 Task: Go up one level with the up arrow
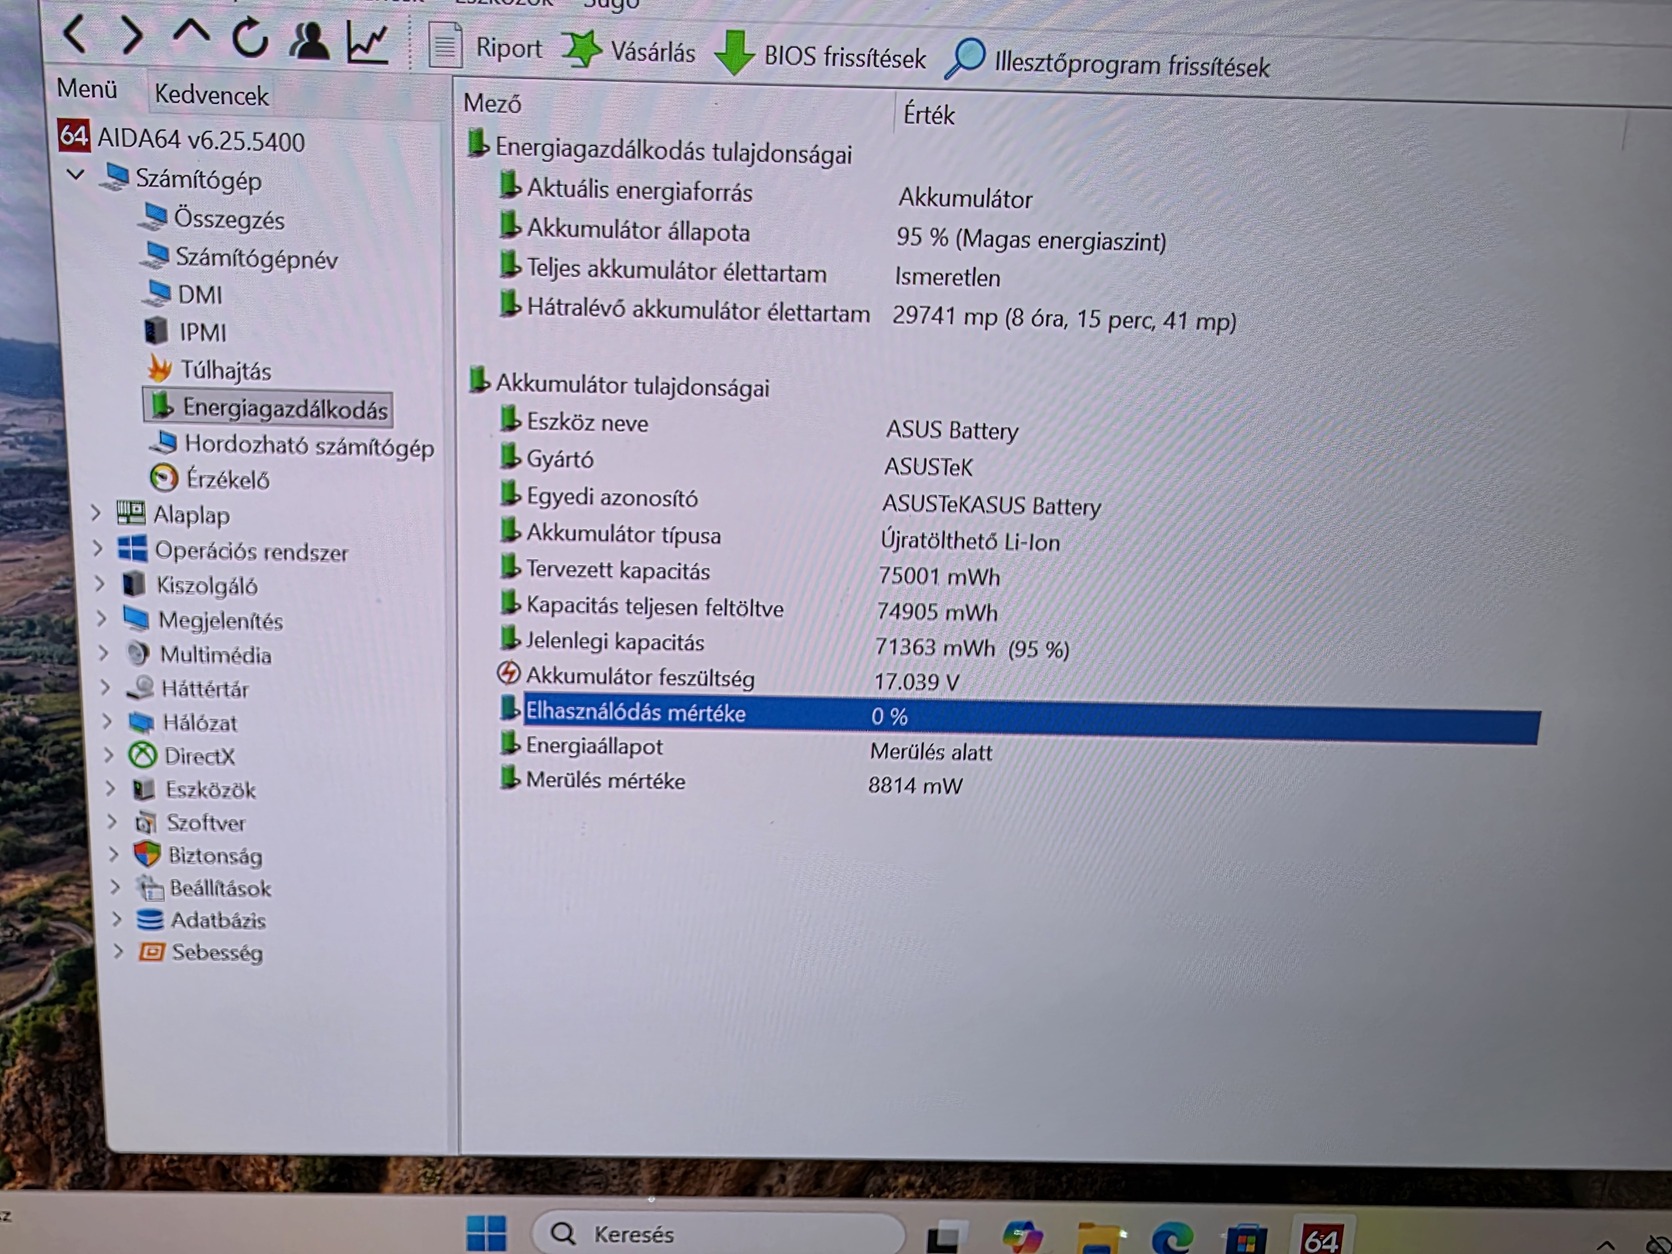click(190, 31)
